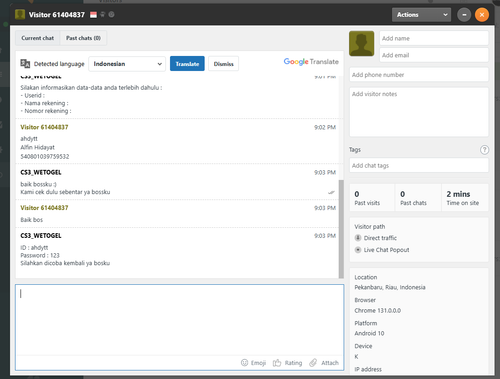The height and width of the screenshot is (379, 500).
Task: Click the Direct traffic path icon
Action: coord(358,238)
